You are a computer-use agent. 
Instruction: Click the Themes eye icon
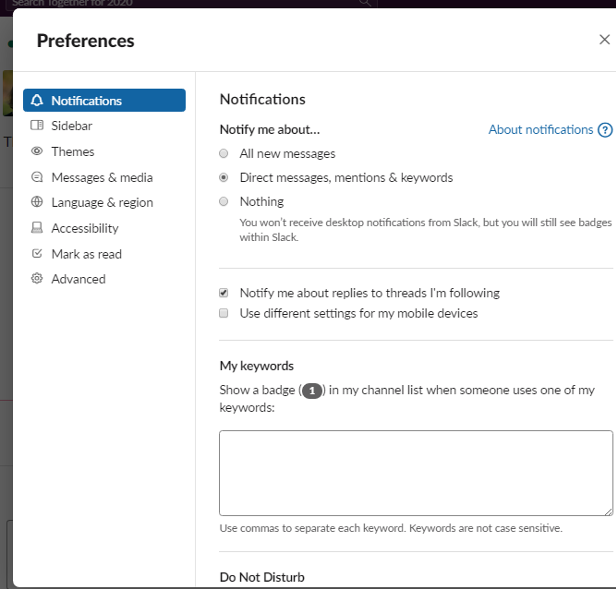(x=37, y=151)
